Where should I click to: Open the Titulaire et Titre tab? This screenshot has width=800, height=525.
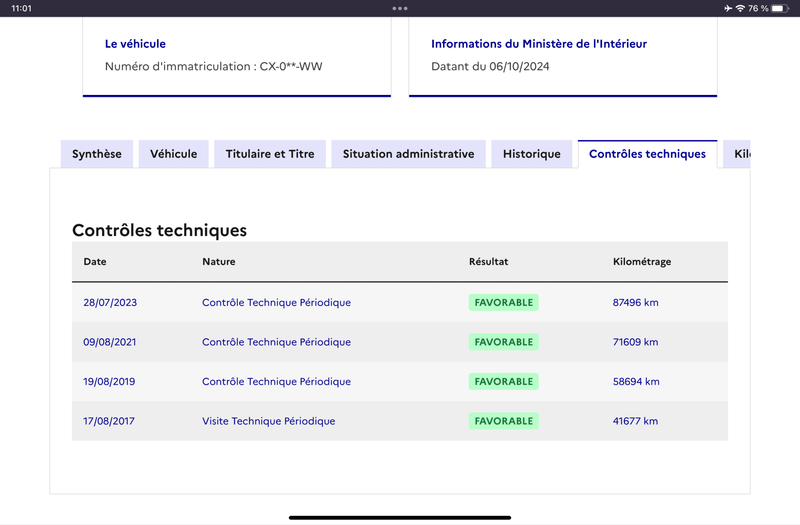(x=270, y=154)
